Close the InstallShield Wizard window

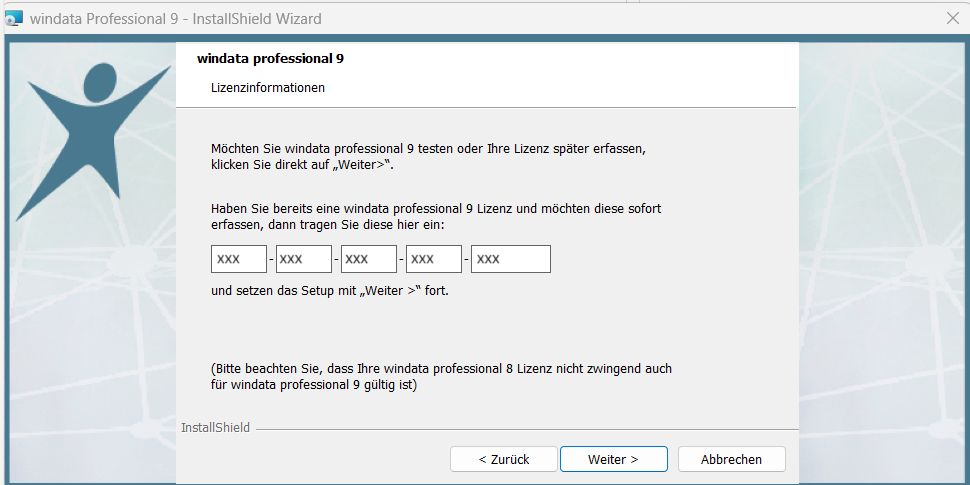[x=953, y=19]
